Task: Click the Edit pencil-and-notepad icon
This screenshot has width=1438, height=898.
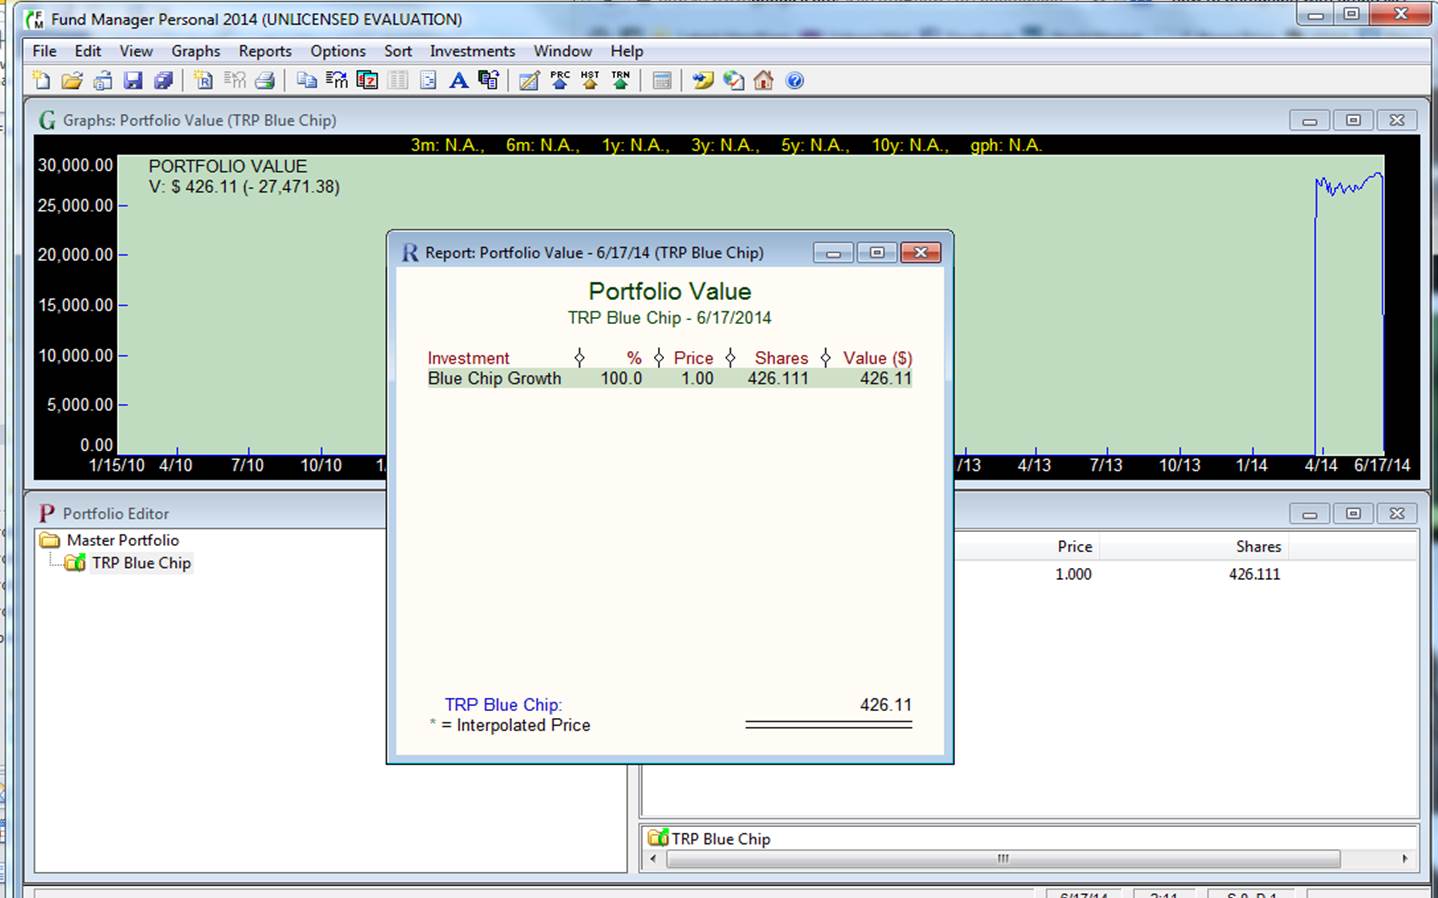Action: (x=529, y=81)
